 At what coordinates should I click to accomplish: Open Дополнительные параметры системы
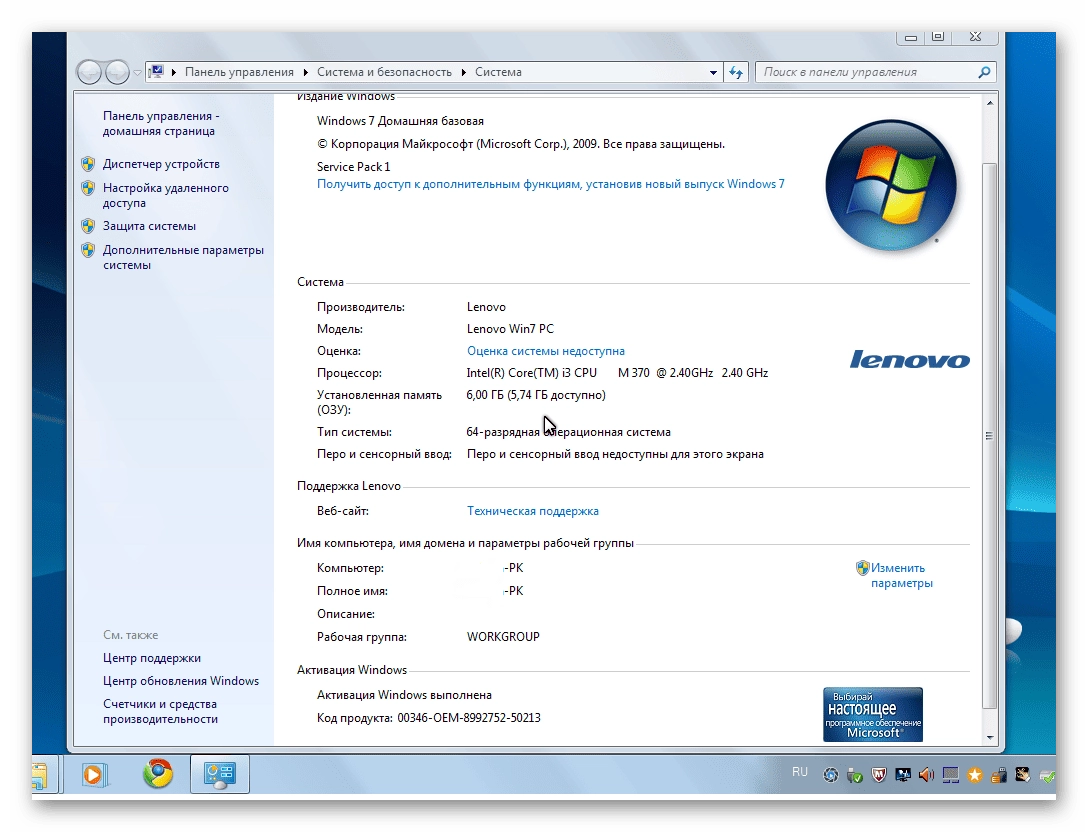click(183, 257)
